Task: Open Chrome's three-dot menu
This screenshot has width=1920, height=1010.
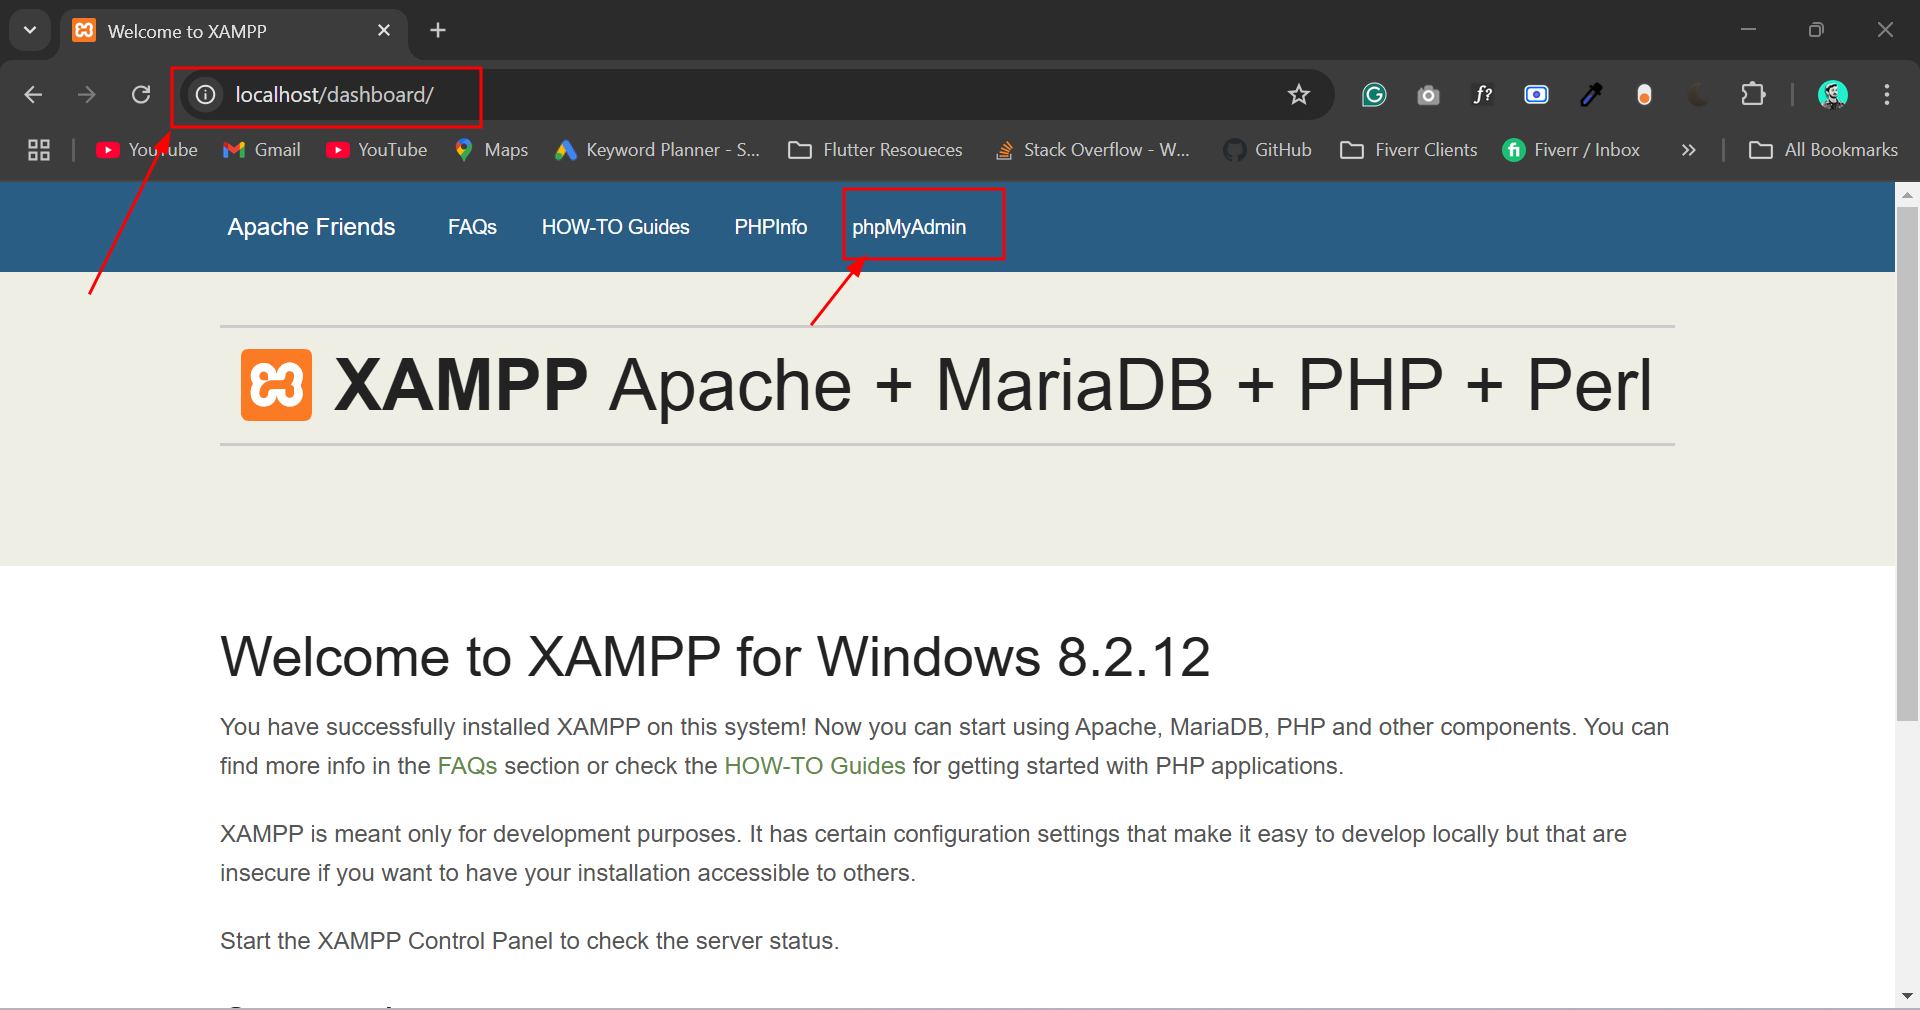Action: 1887,95
